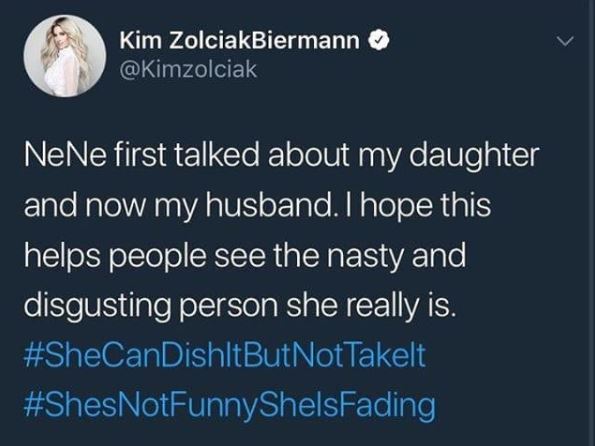
Task: Click the line "disgusting person she really is"
Action: coord(239,305)
